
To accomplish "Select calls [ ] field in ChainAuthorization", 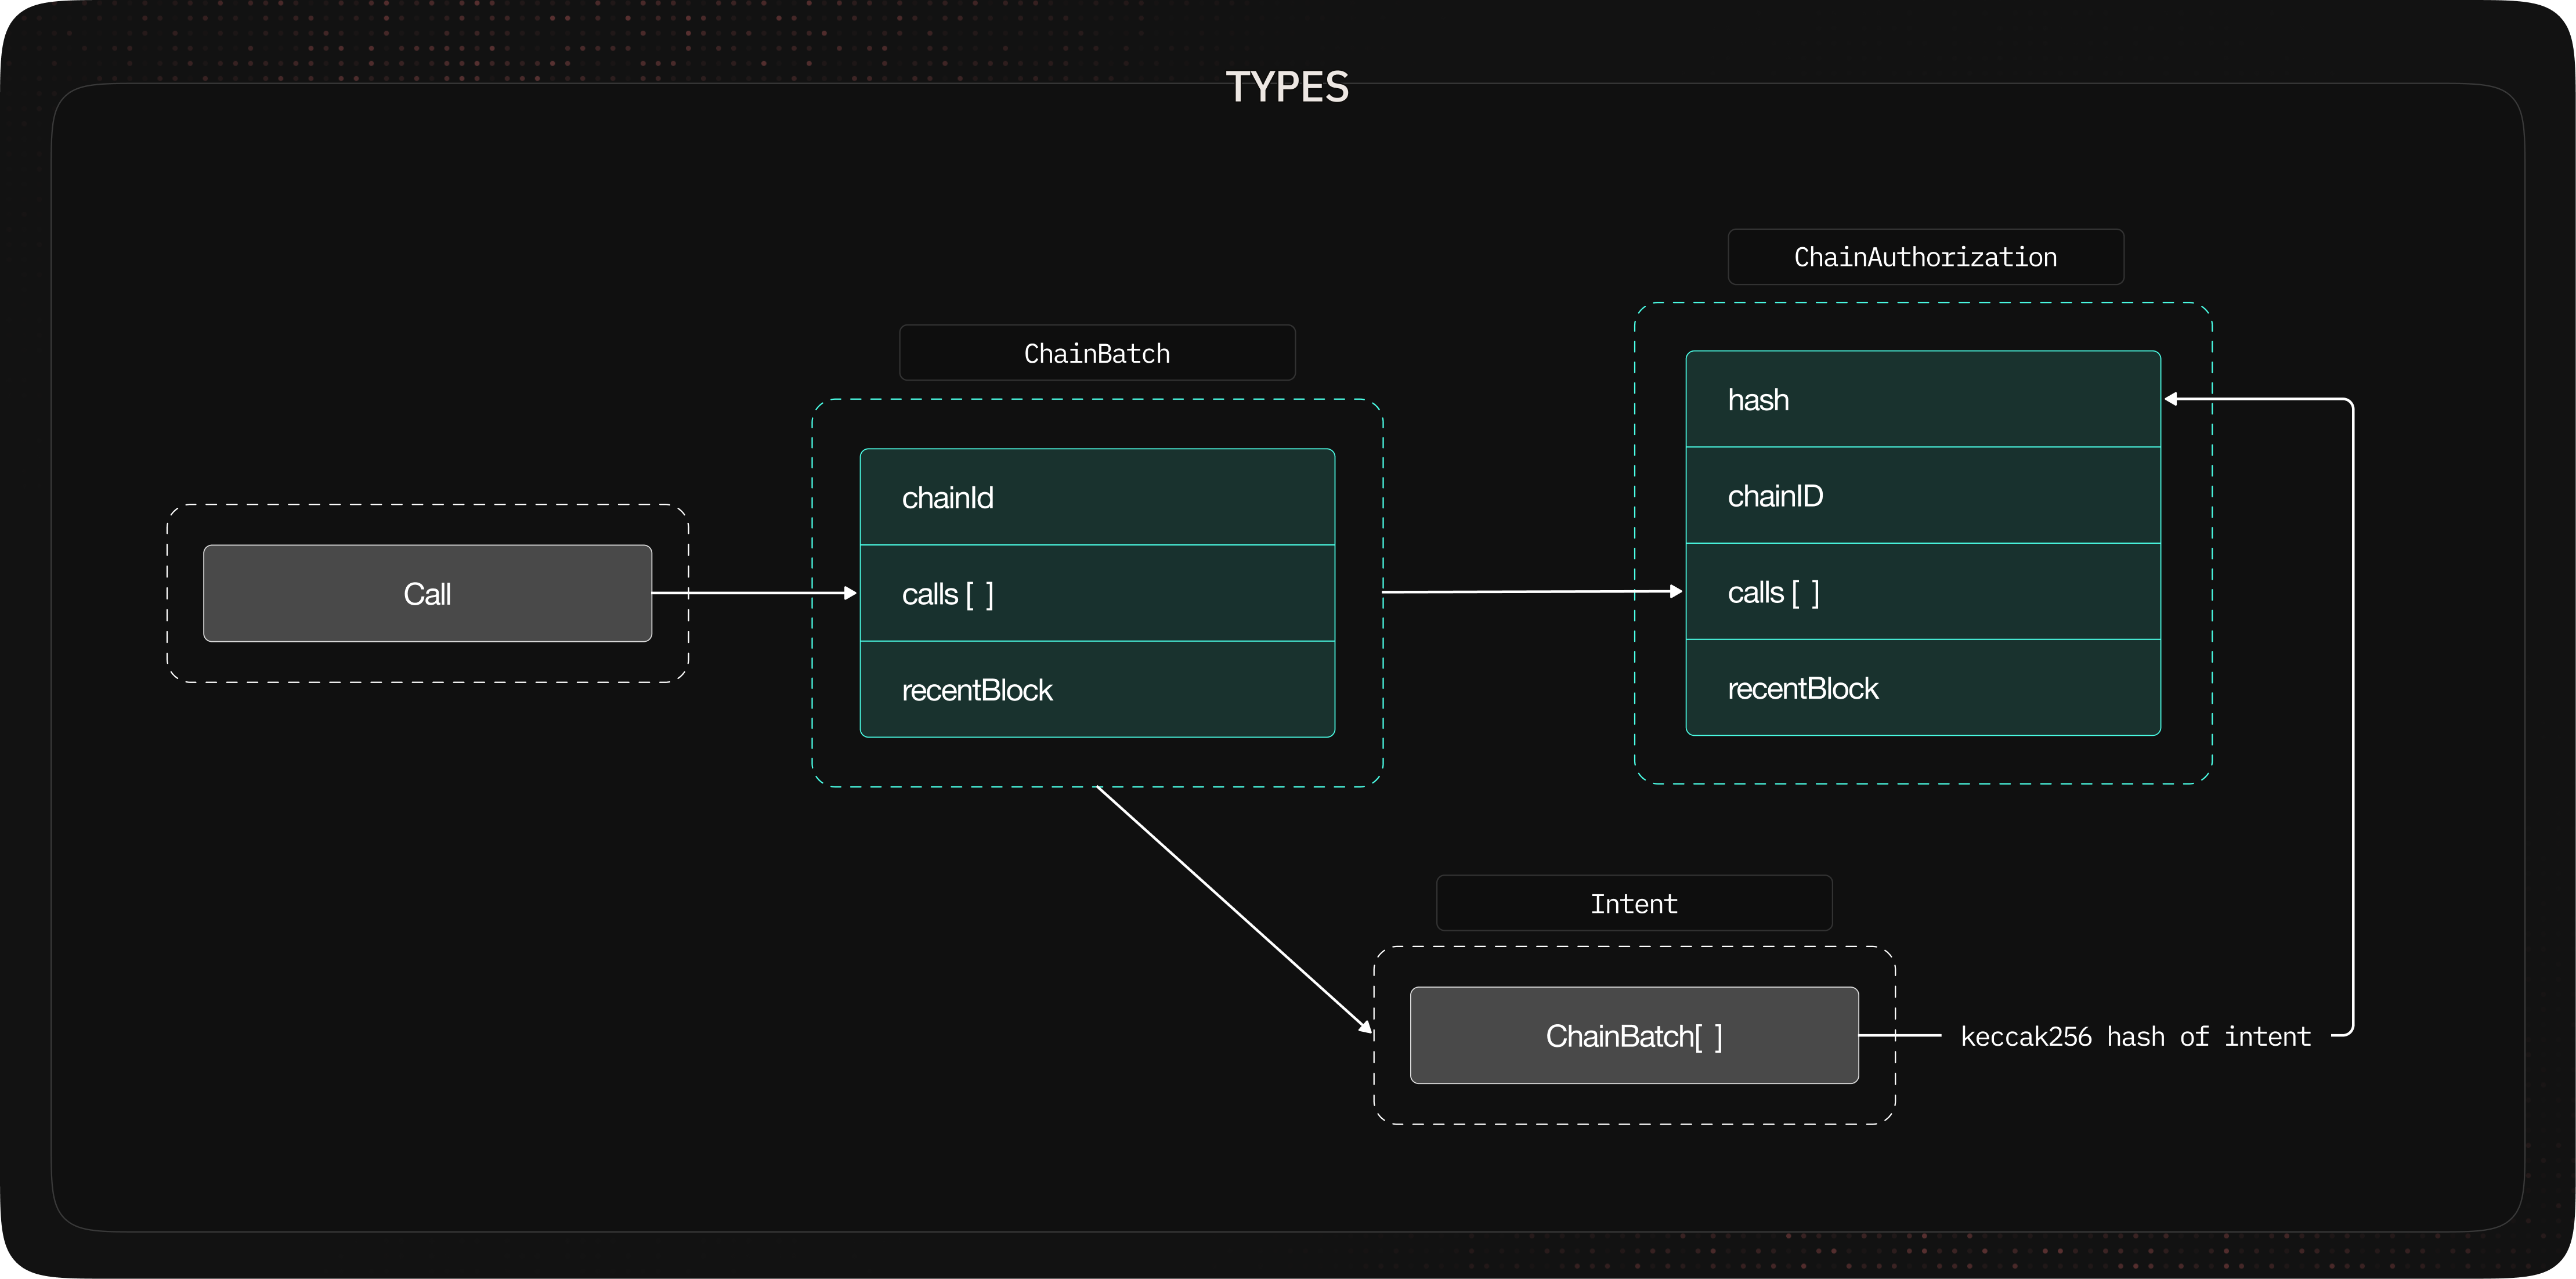I will click(1923, 591).
